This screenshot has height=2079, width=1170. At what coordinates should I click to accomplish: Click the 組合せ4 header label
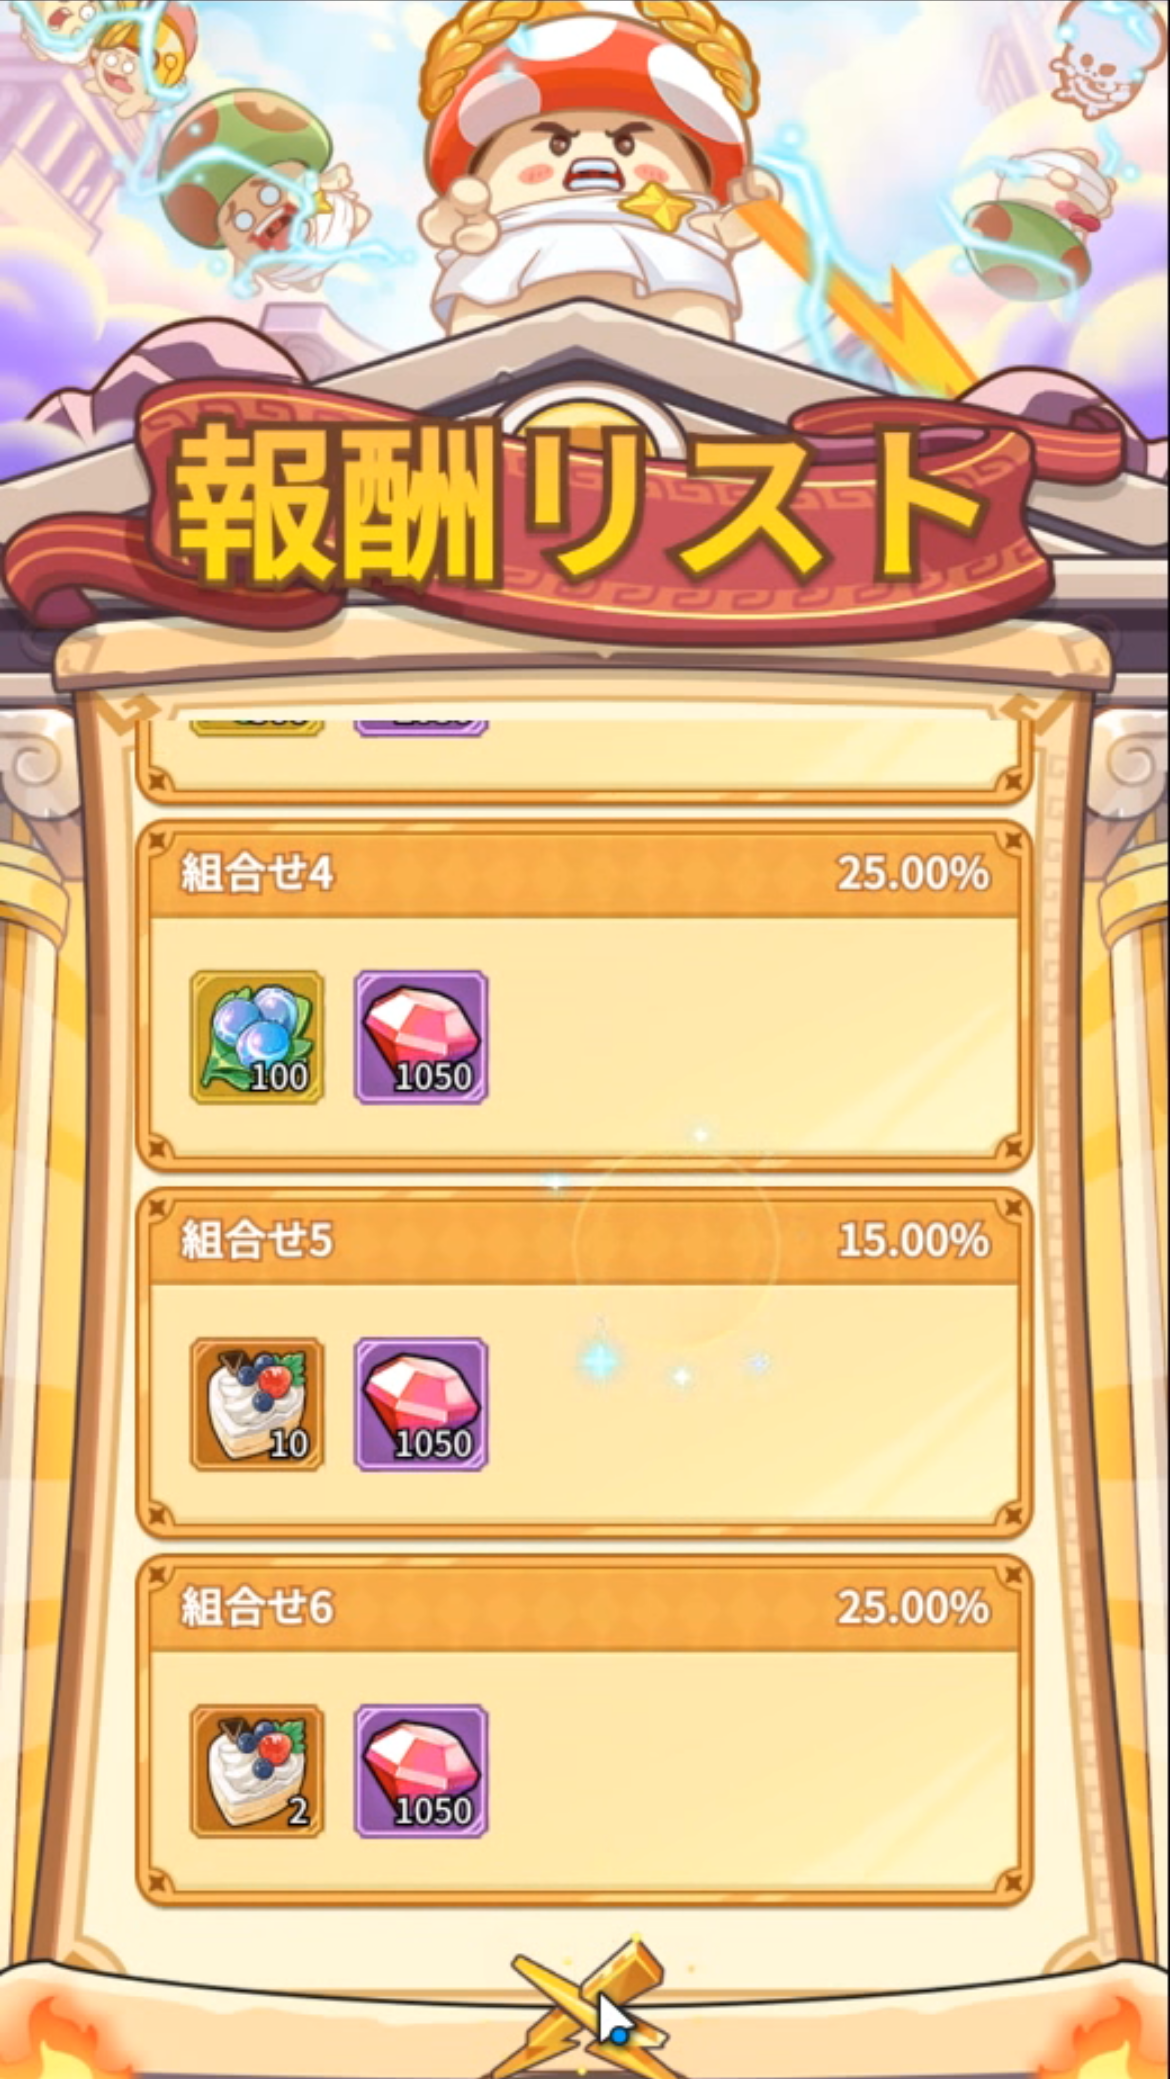257,874
